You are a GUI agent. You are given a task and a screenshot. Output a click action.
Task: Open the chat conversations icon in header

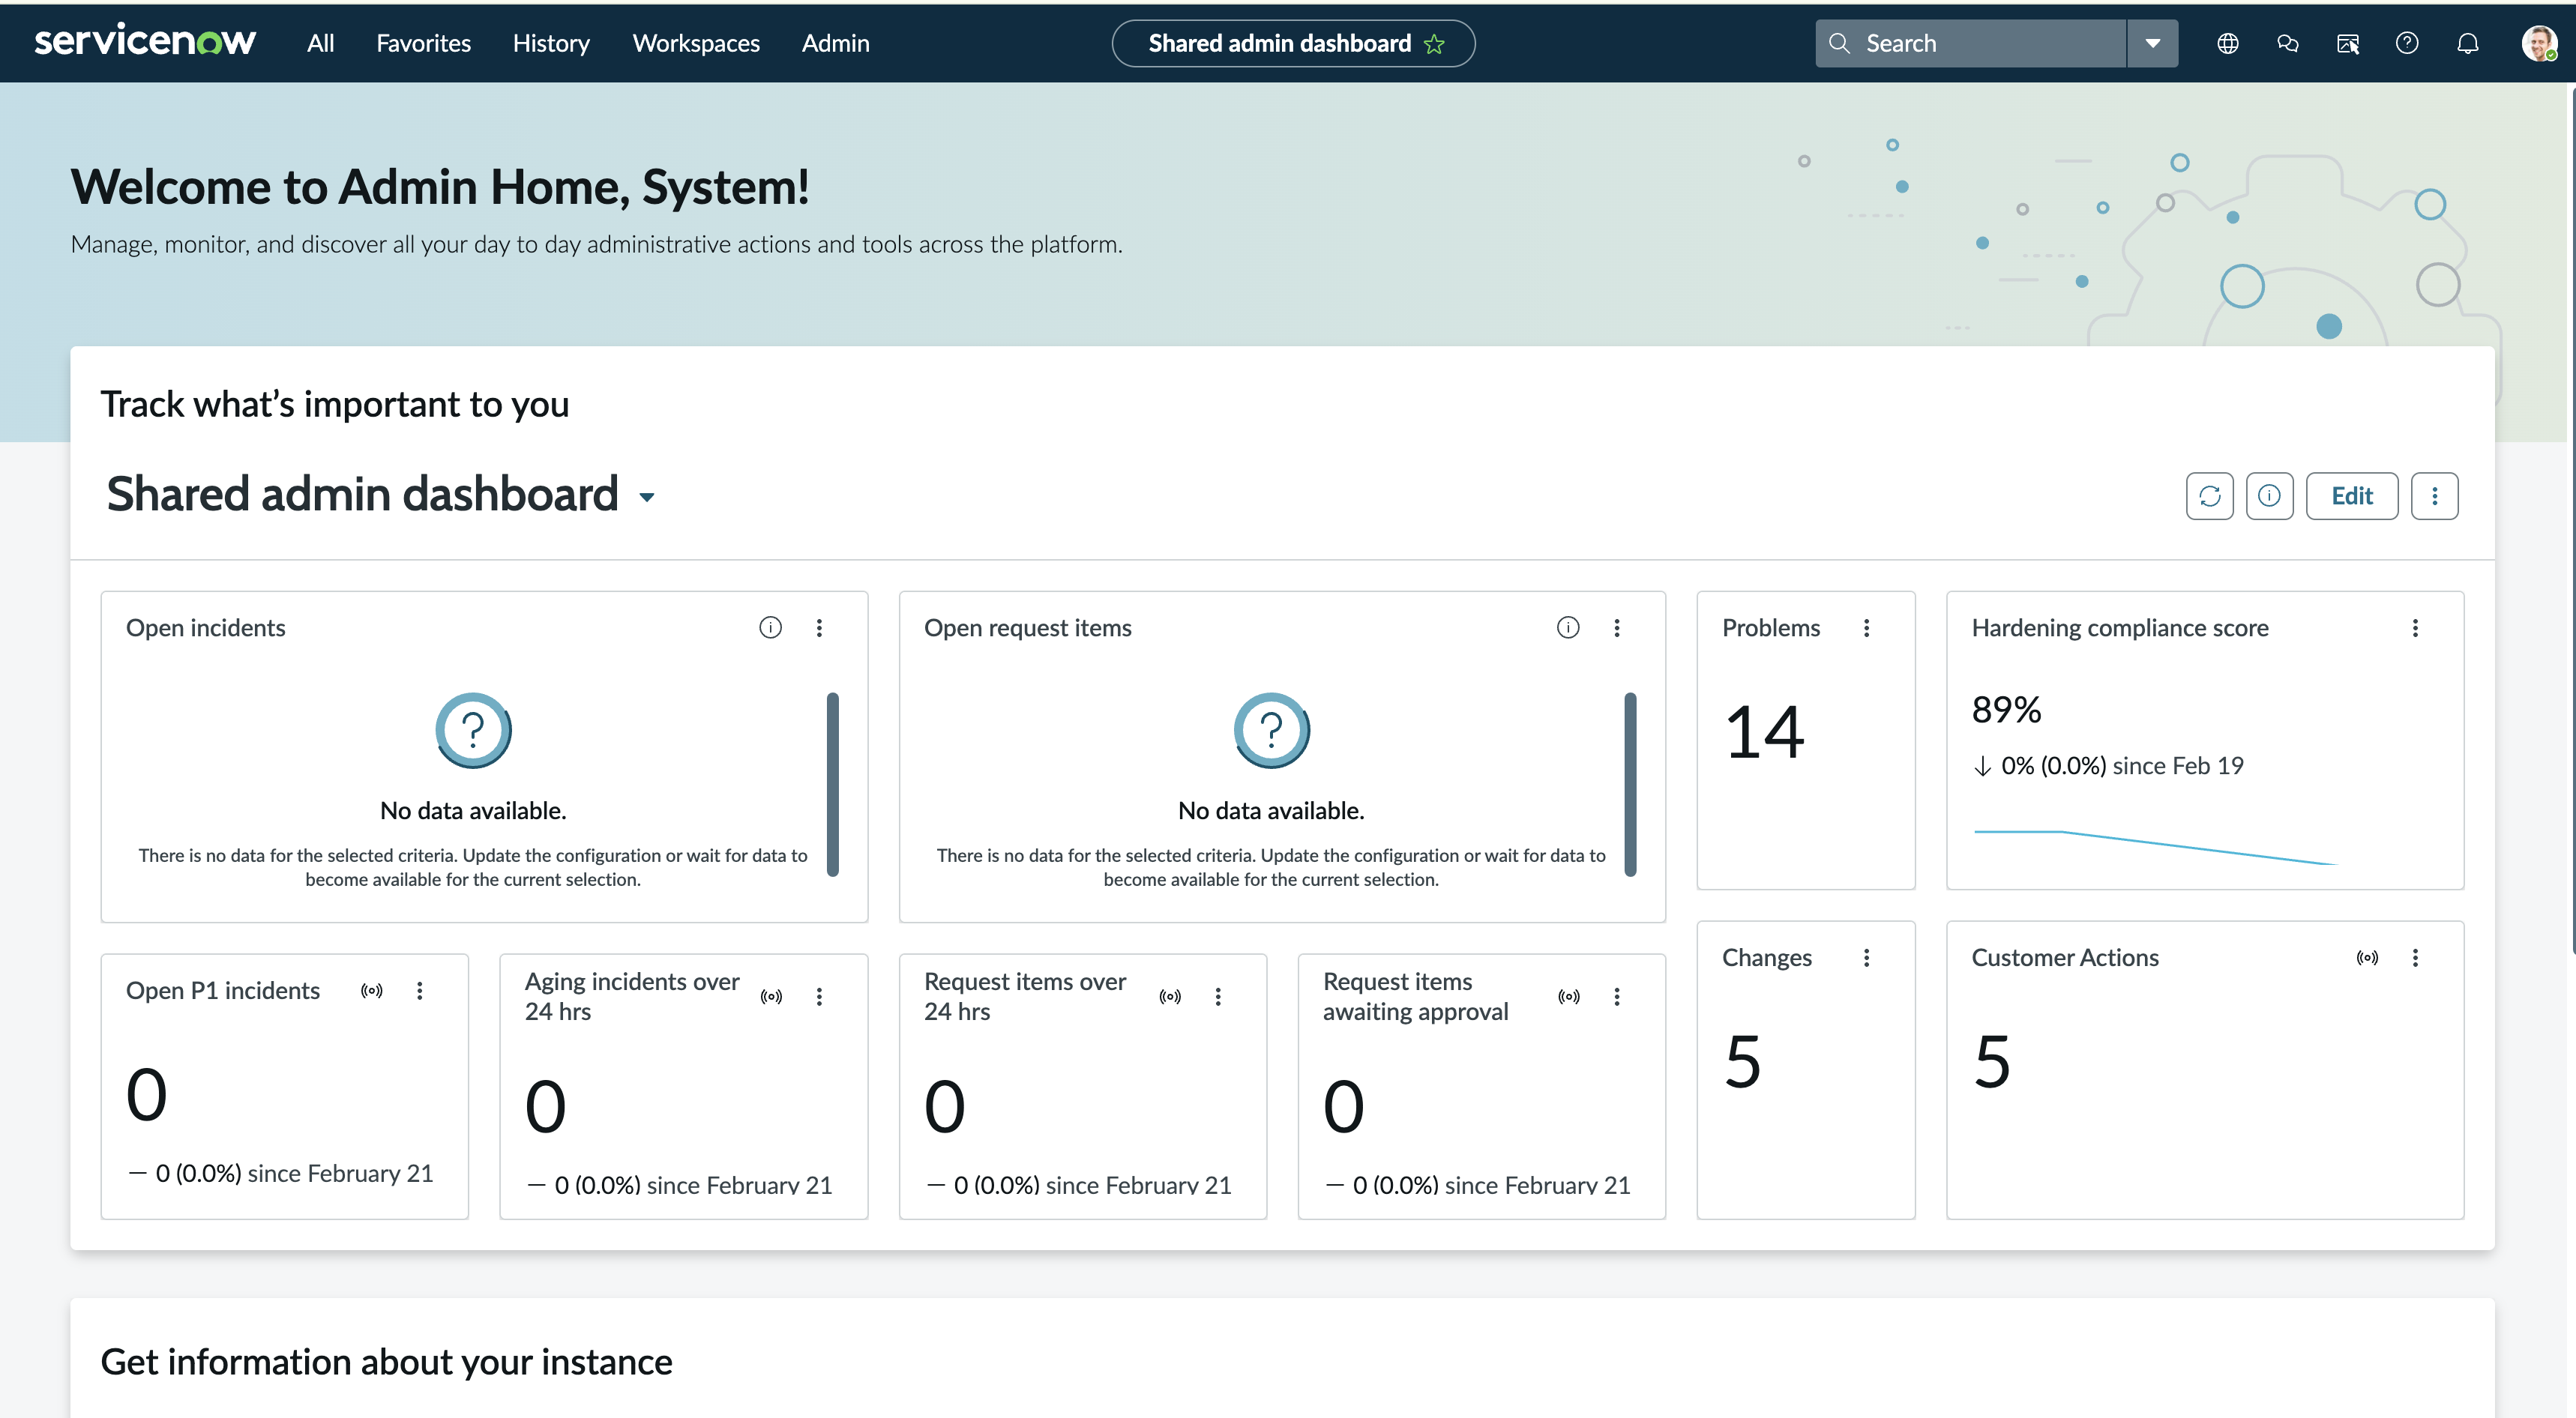[2287, 43]
